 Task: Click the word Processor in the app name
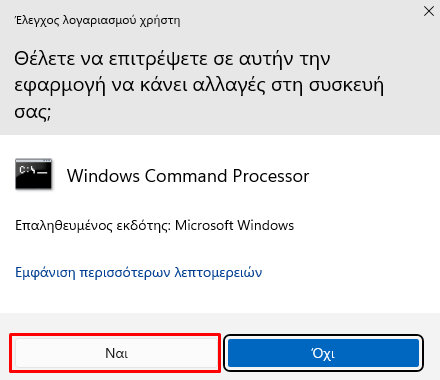[271, 176]
